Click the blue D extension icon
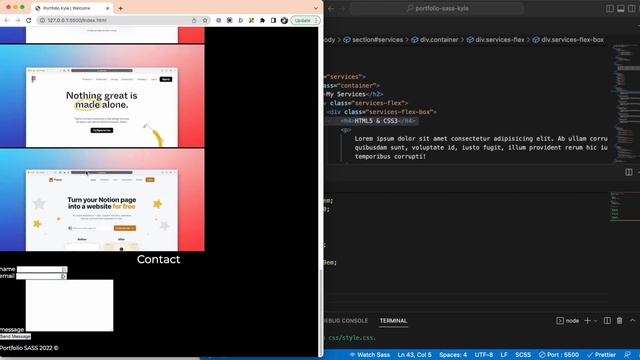 pyautogui.click(x=240, y=20)
